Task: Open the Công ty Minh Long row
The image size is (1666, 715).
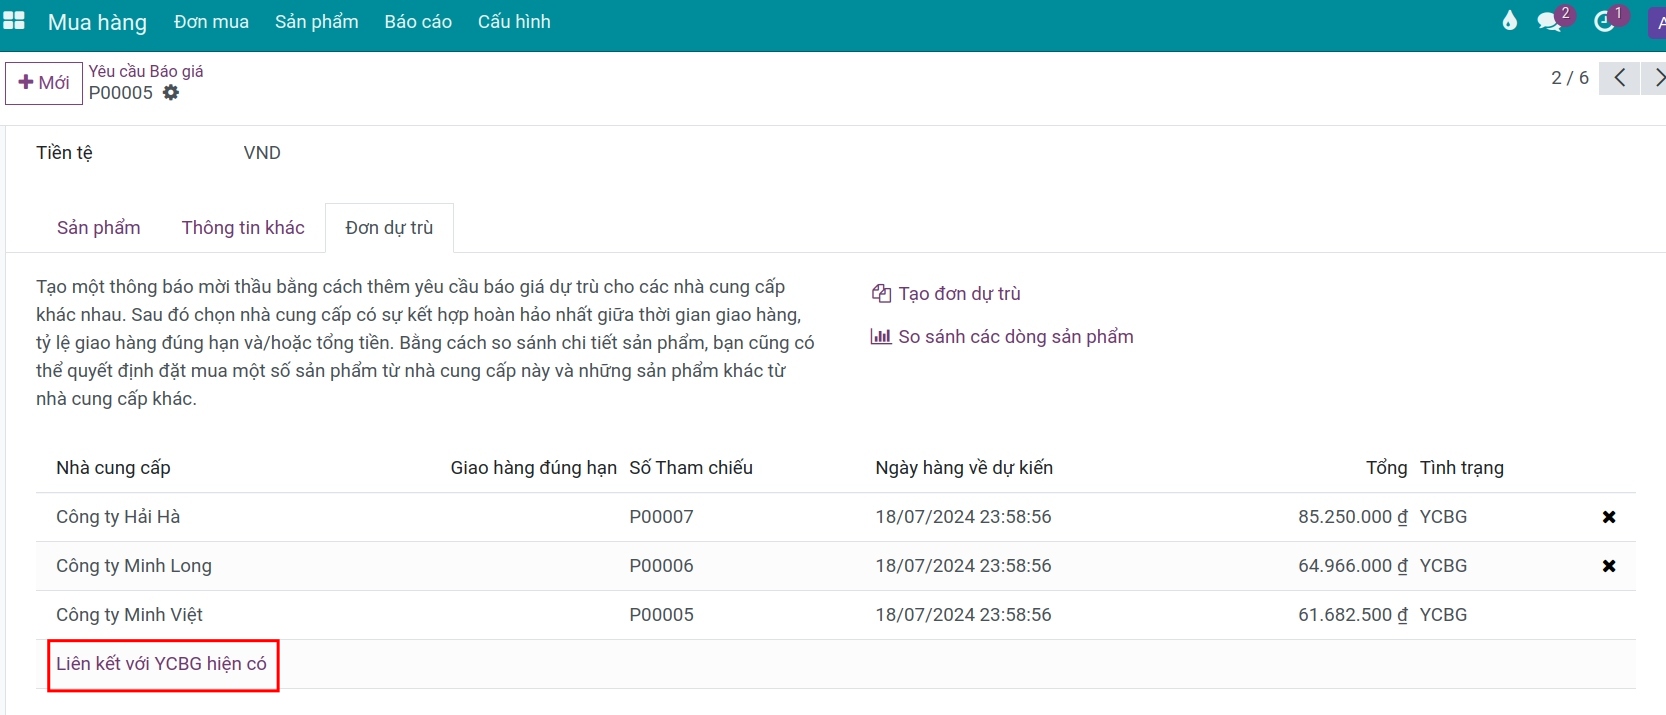Action: [x=836, y=566]
